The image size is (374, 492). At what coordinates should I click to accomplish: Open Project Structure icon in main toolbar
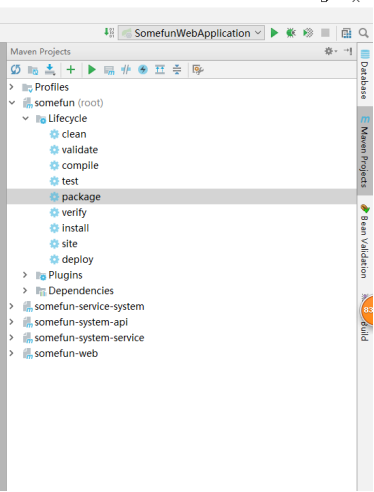(x=346, y=33)
